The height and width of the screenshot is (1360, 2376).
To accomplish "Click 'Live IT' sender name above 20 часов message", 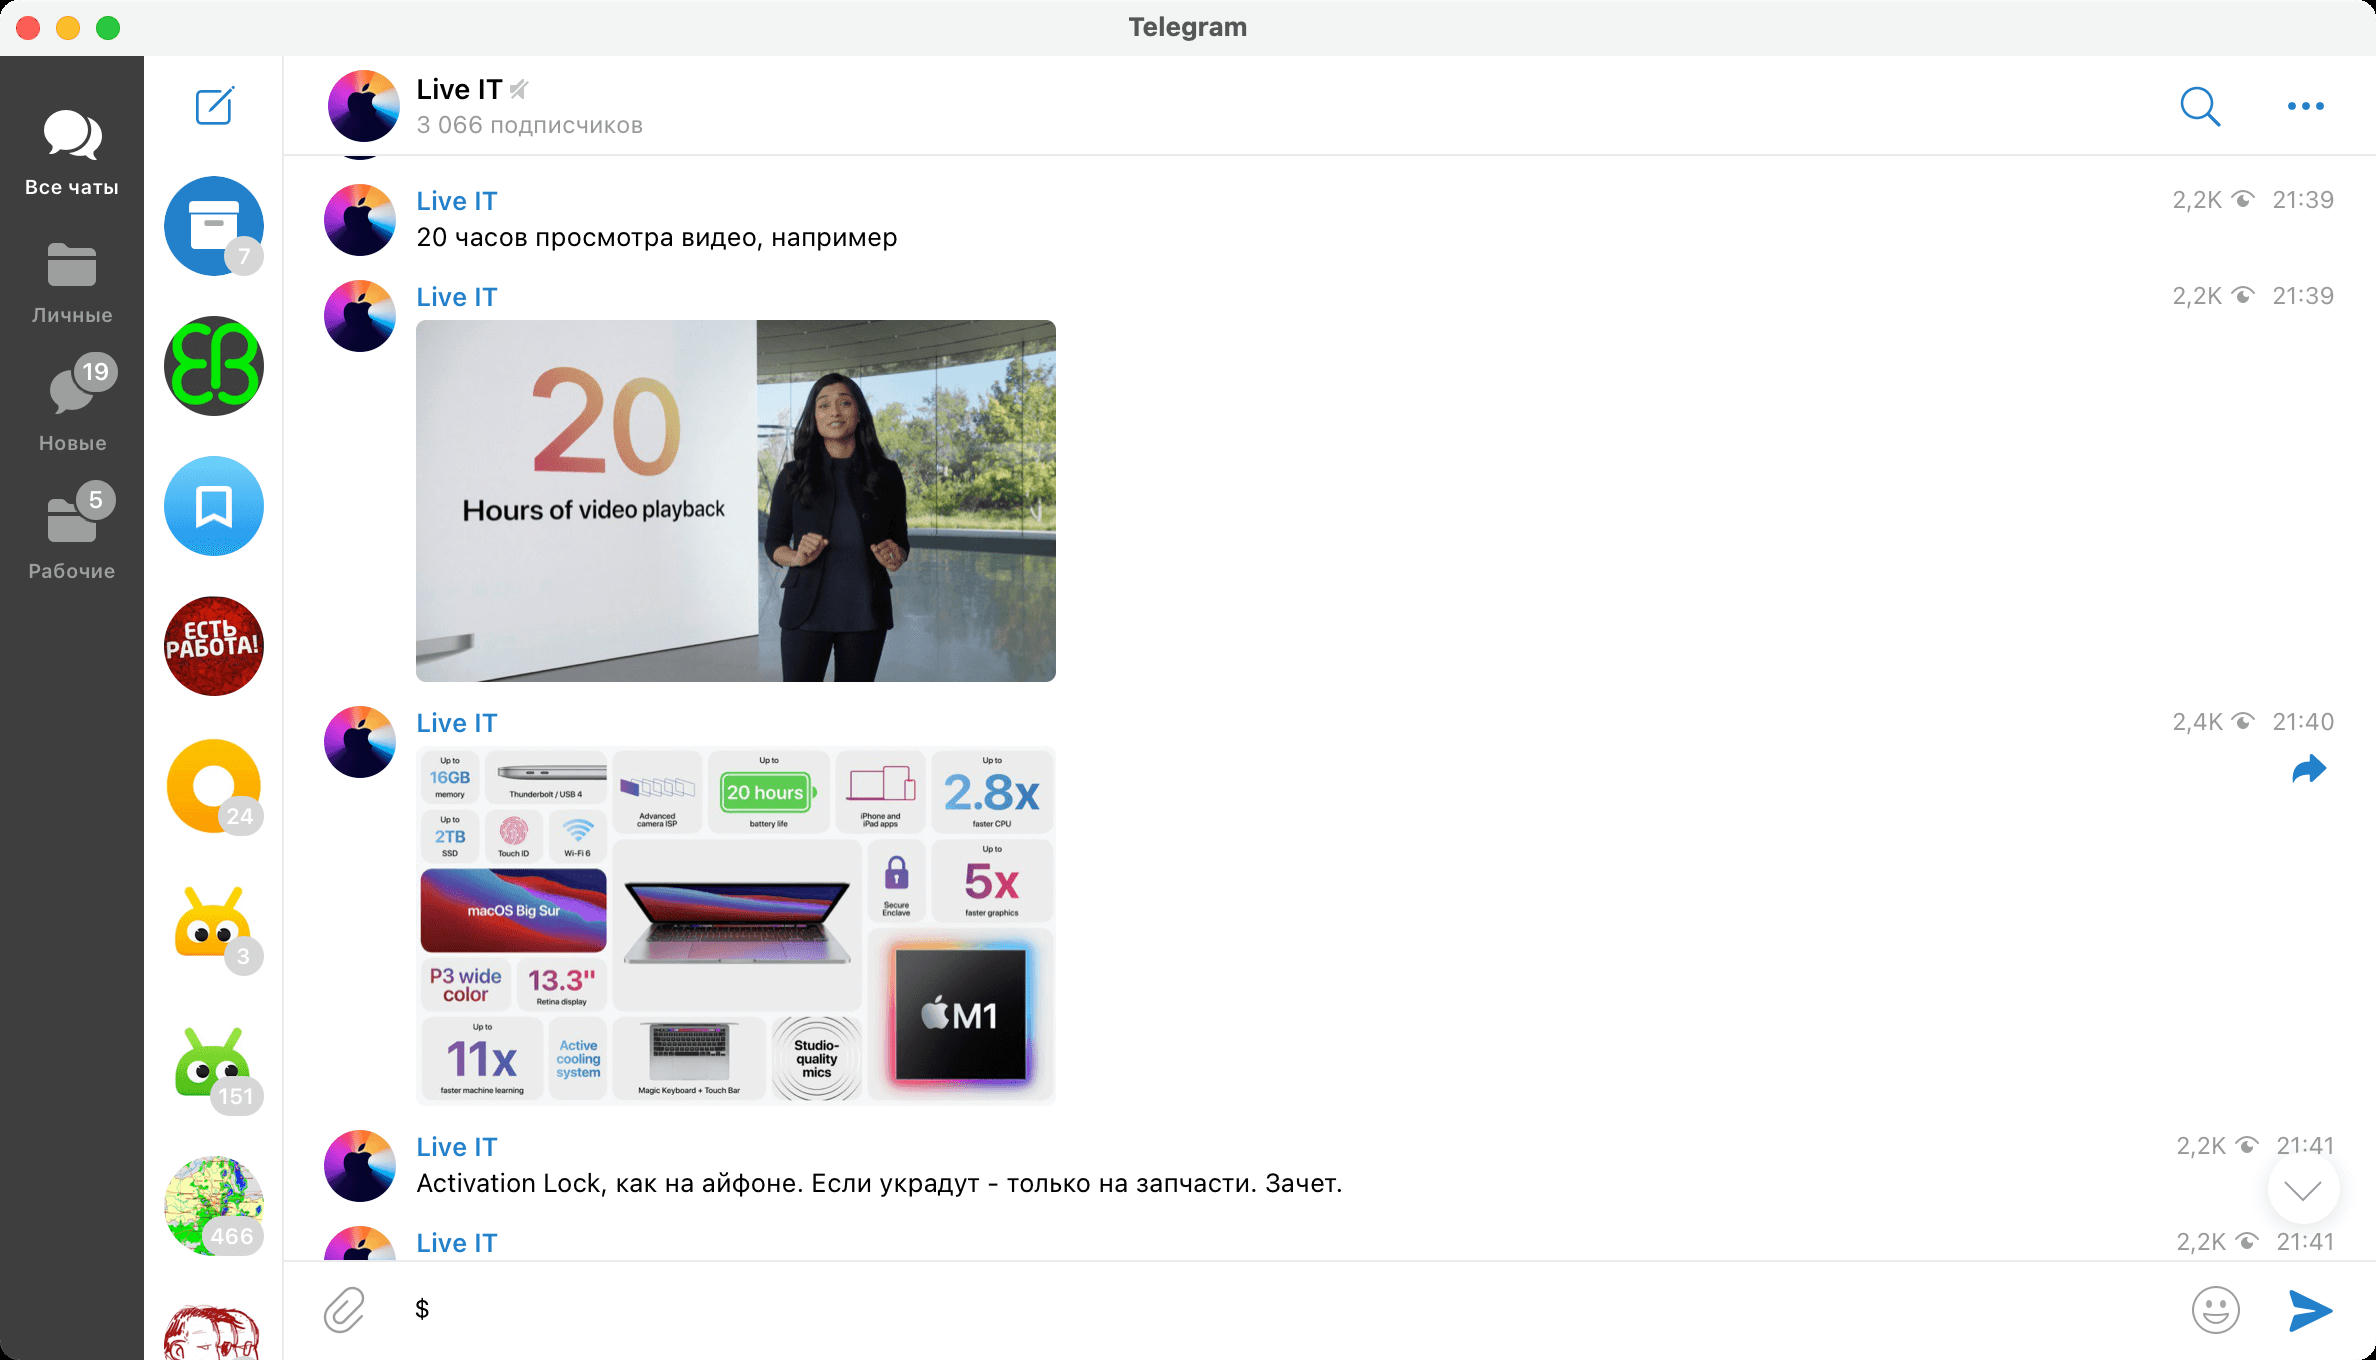I will point(456,201).
